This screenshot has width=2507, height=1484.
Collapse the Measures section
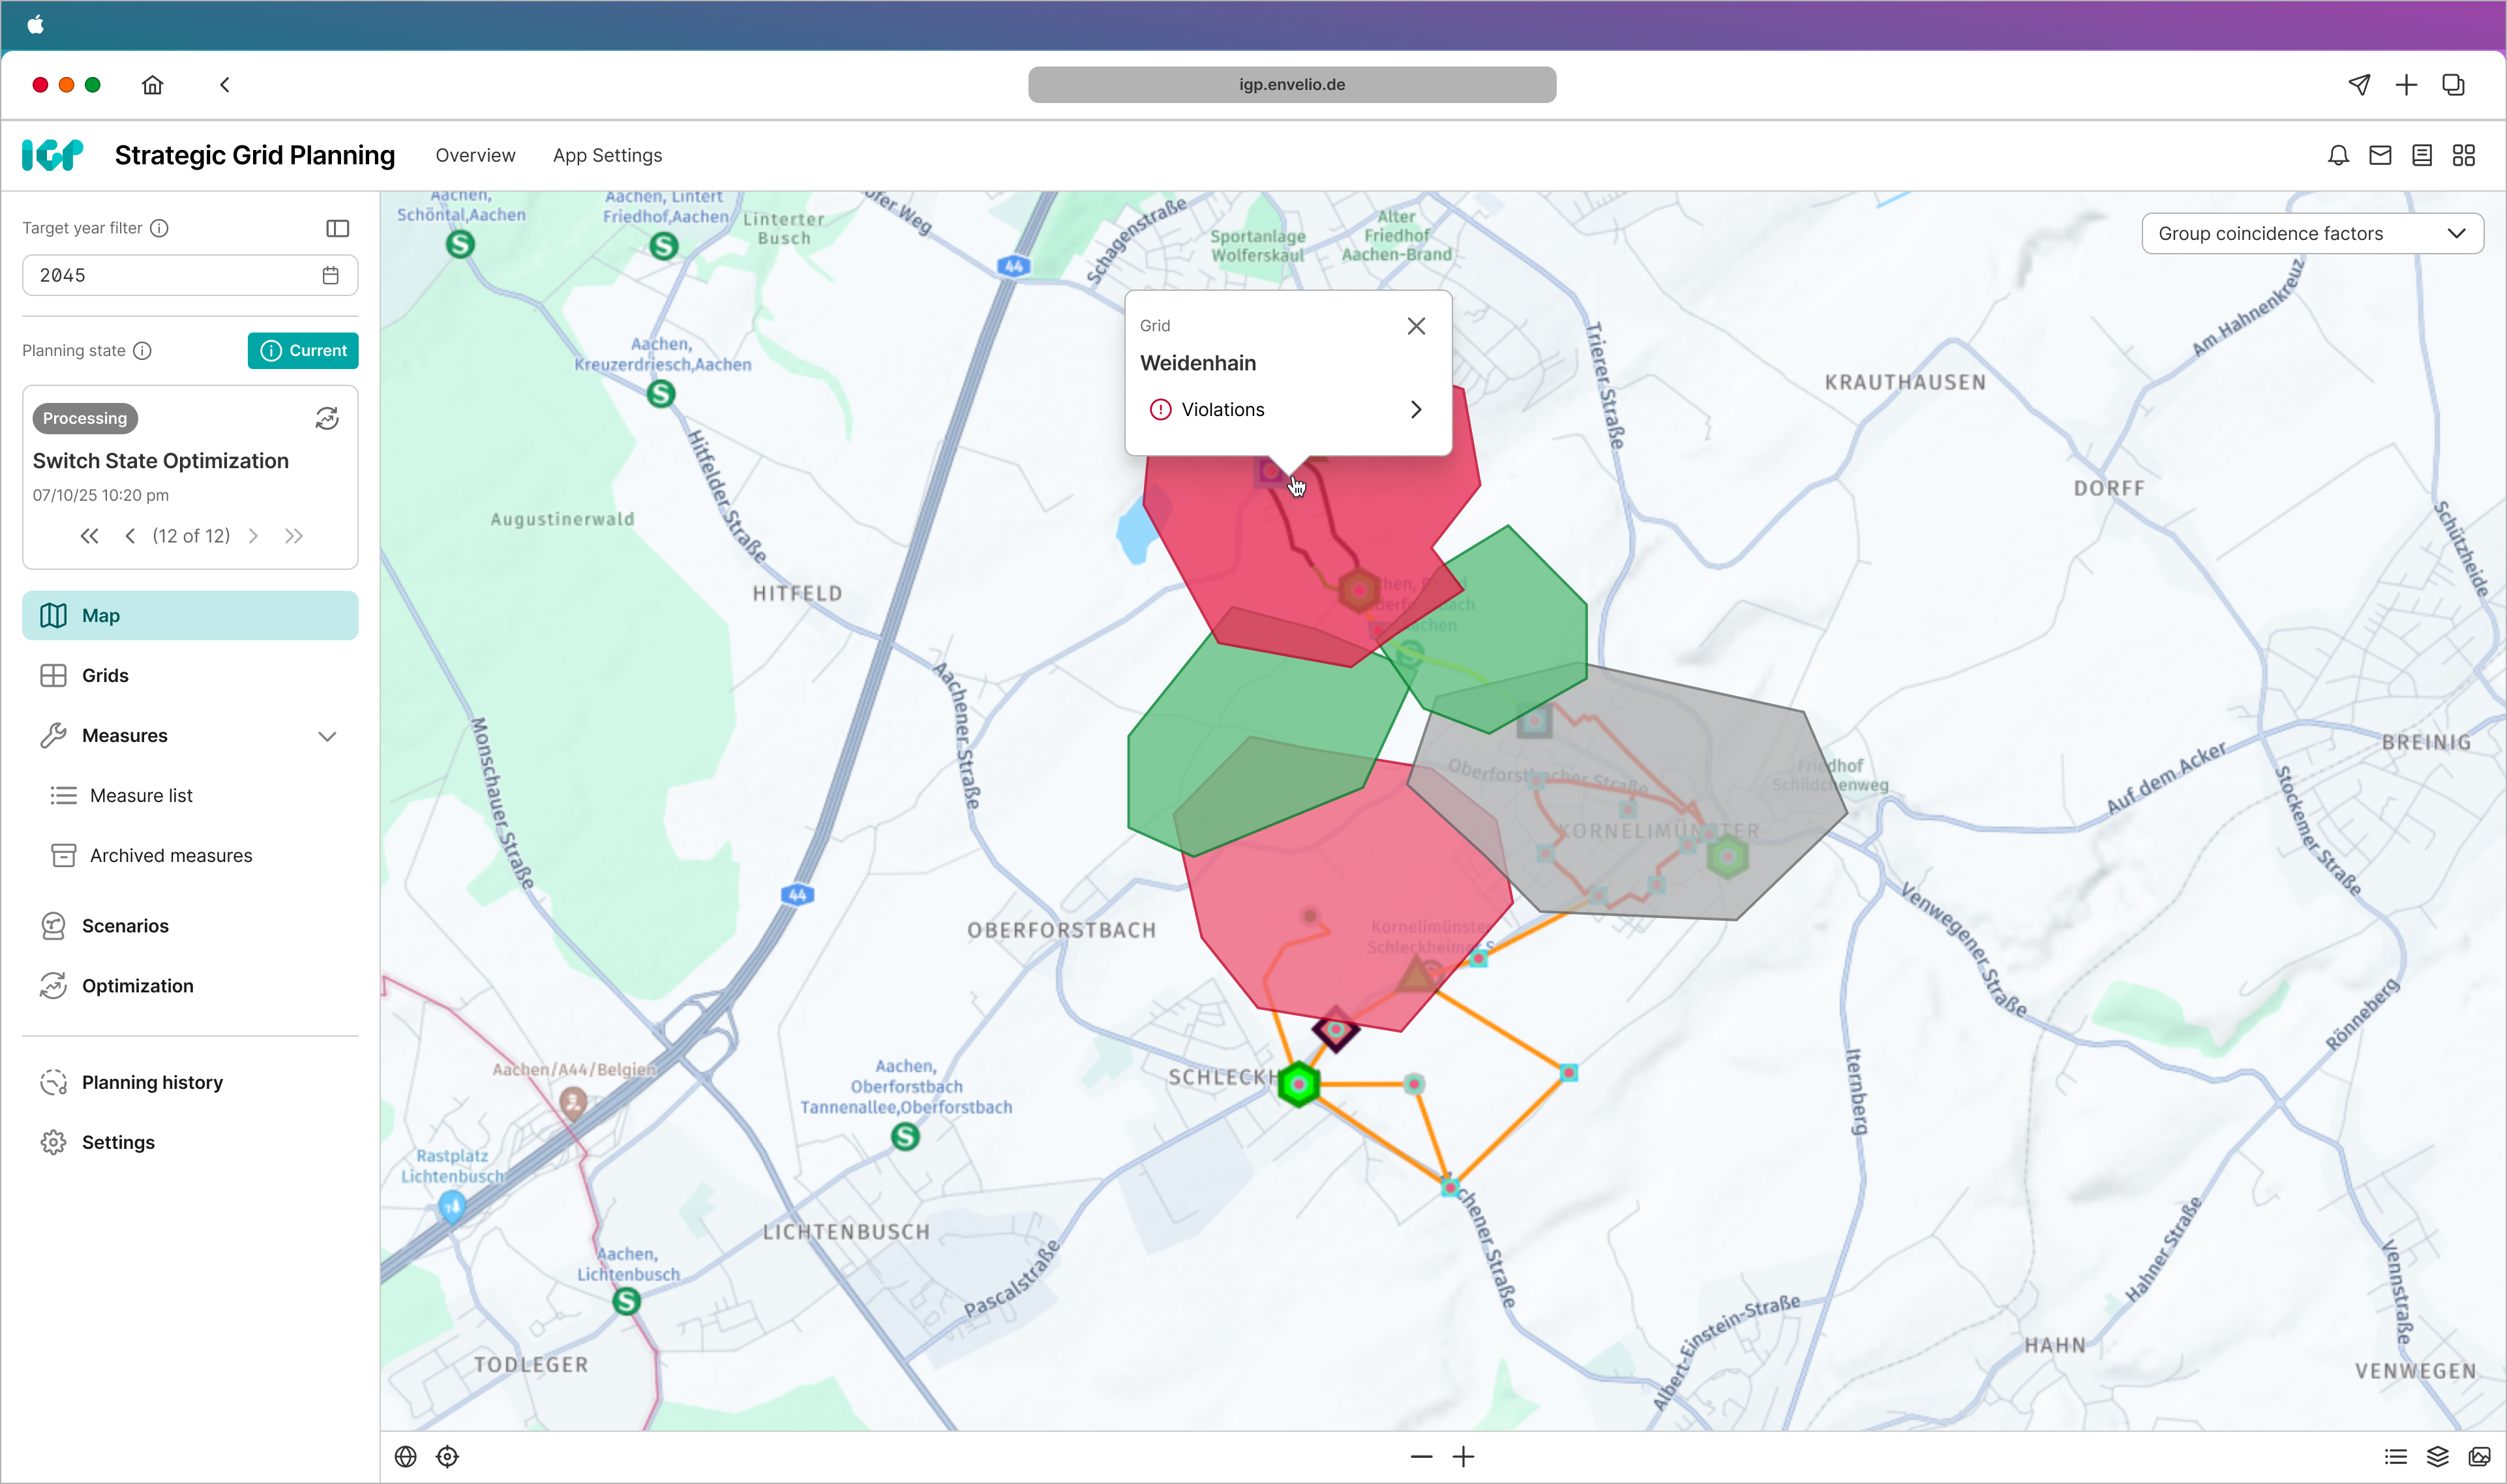[x=327, y=736]
